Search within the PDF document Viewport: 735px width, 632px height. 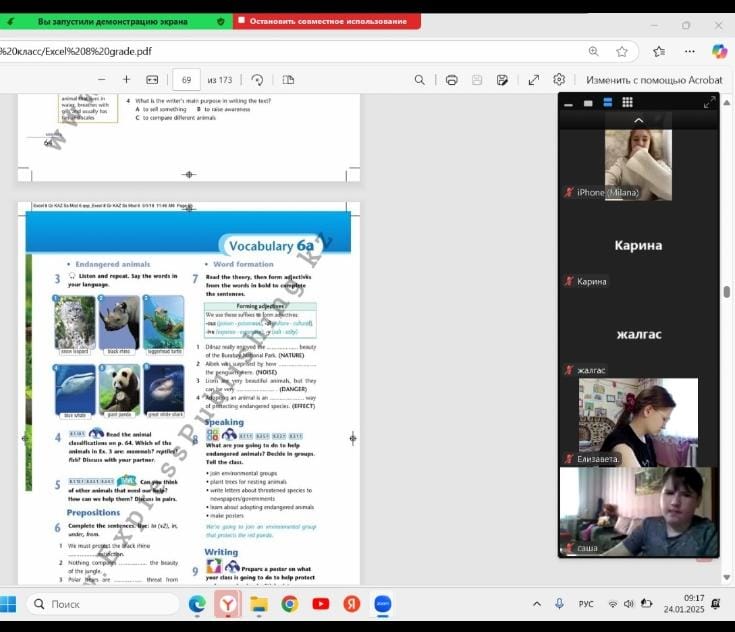coord(420,80)
